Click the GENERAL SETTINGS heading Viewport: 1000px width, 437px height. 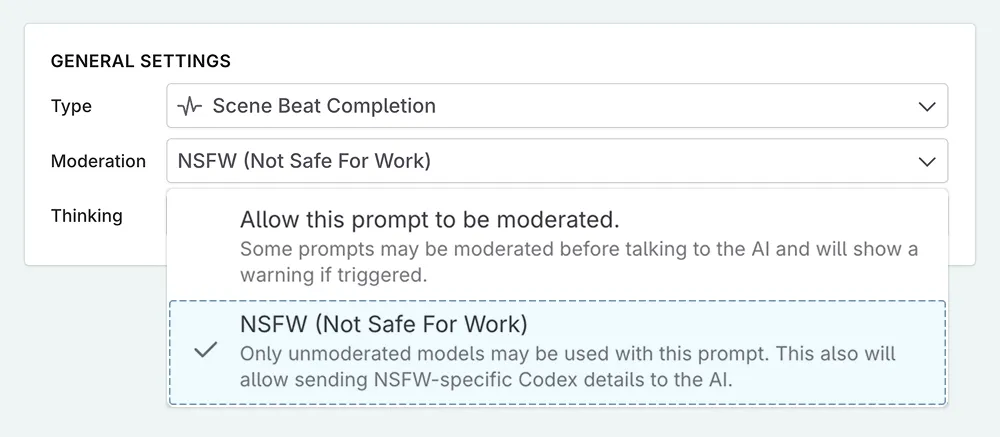141,61
